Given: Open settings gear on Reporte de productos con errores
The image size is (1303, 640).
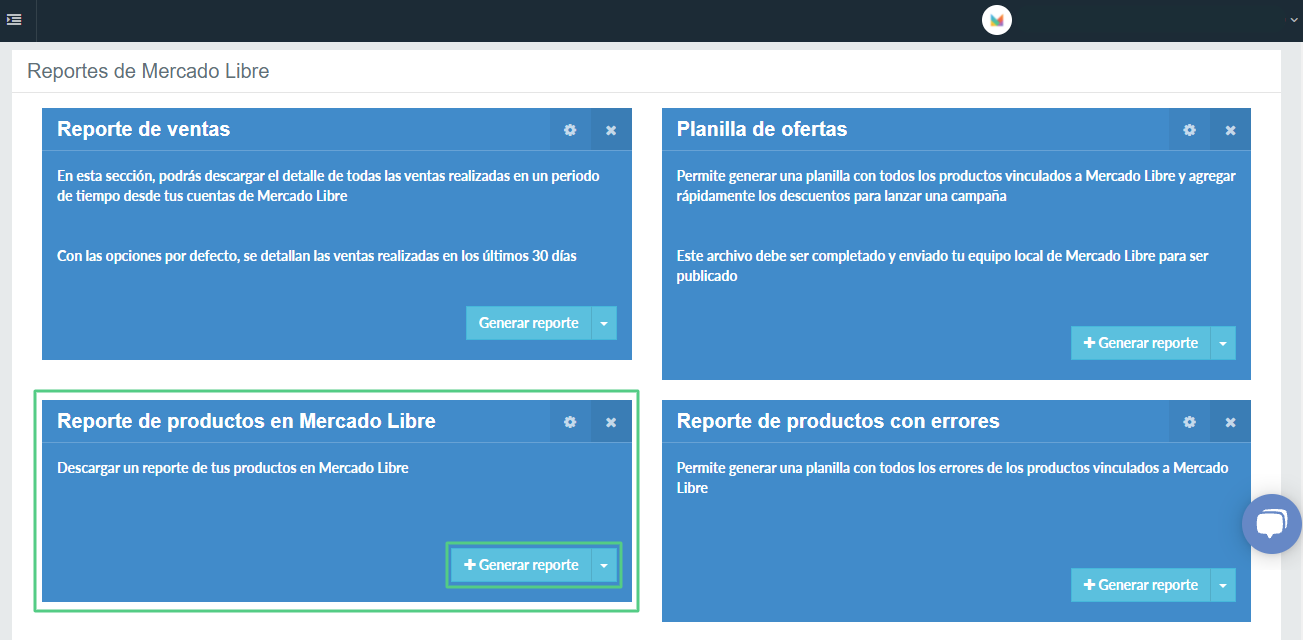Looking at the screenshot, I should [1189, 422].
